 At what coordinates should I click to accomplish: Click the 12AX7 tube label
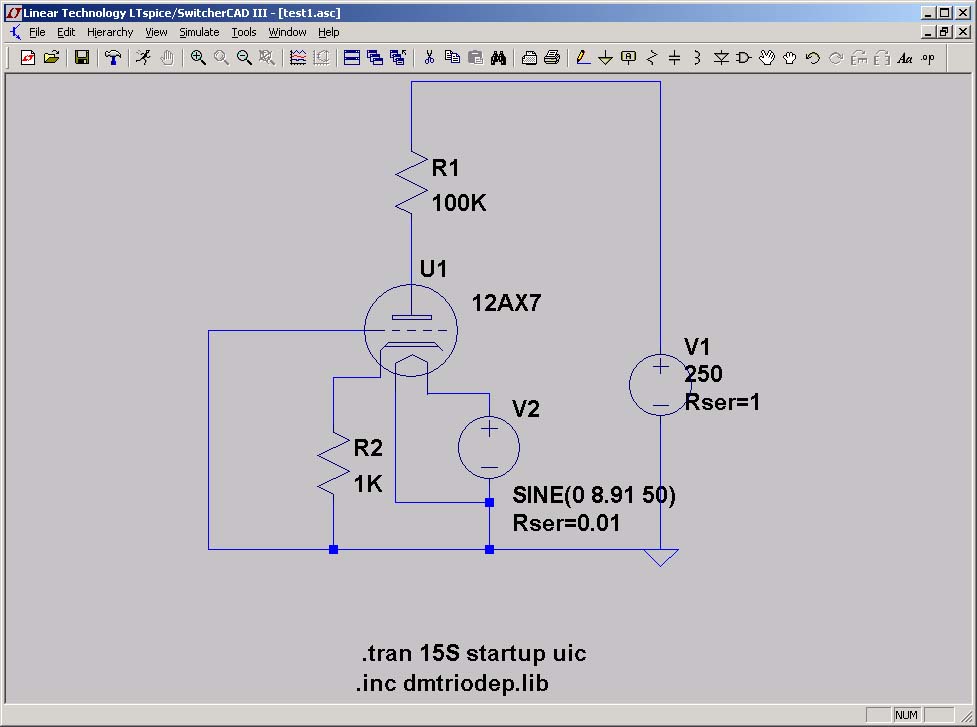coord(506,303)
